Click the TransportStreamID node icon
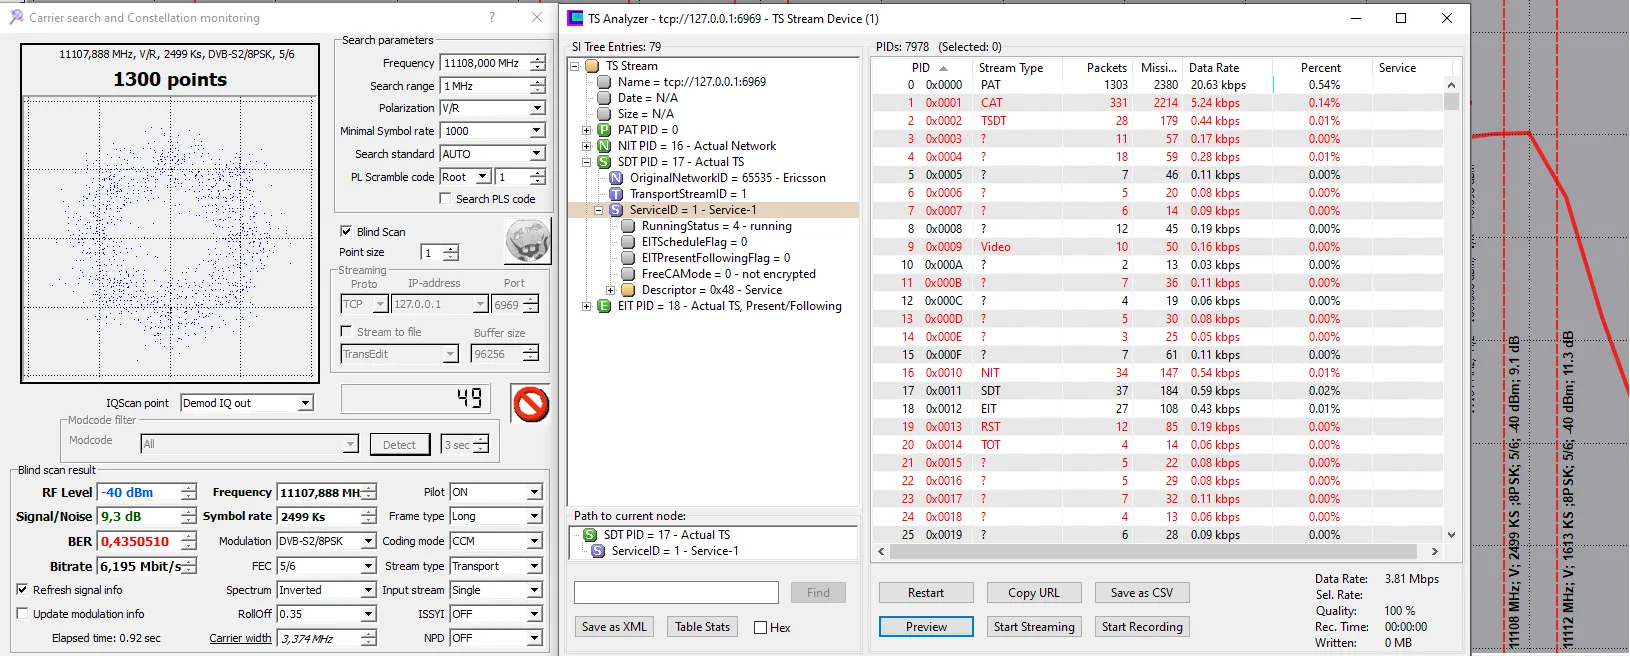 (616, 194)
